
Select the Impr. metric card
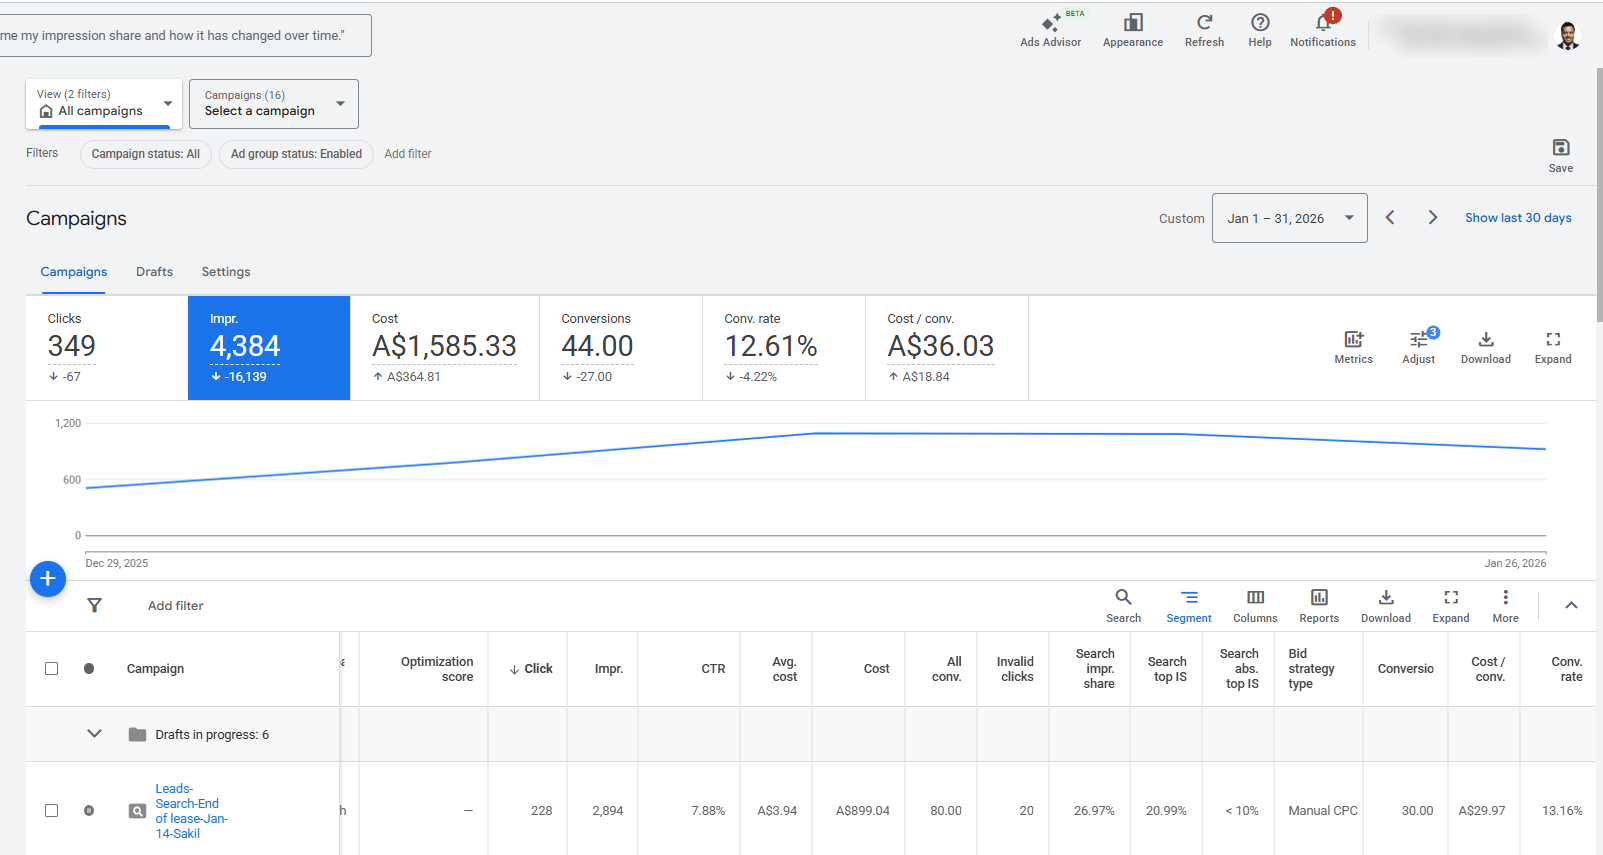[x=269, y=348]
